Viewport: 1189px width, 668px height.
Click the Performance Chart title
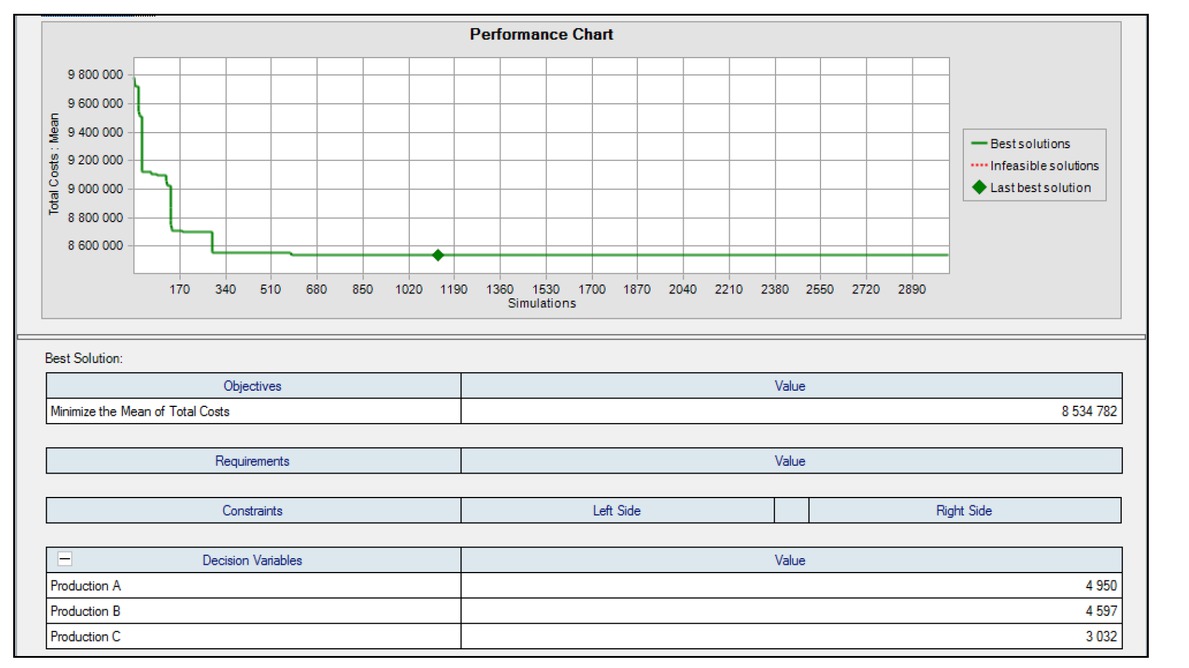pos(541,34)
